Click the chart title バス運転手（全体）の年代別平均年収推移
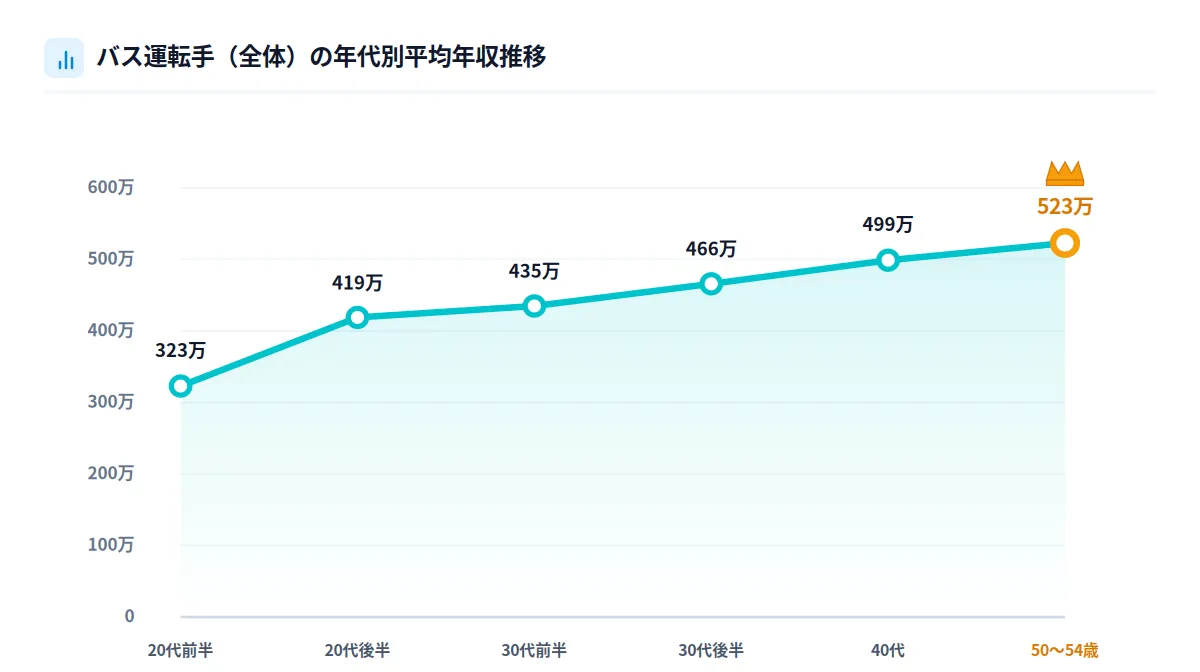This screenshot has width=1200, height=672. pyautogui.click(x=321, y=58)
